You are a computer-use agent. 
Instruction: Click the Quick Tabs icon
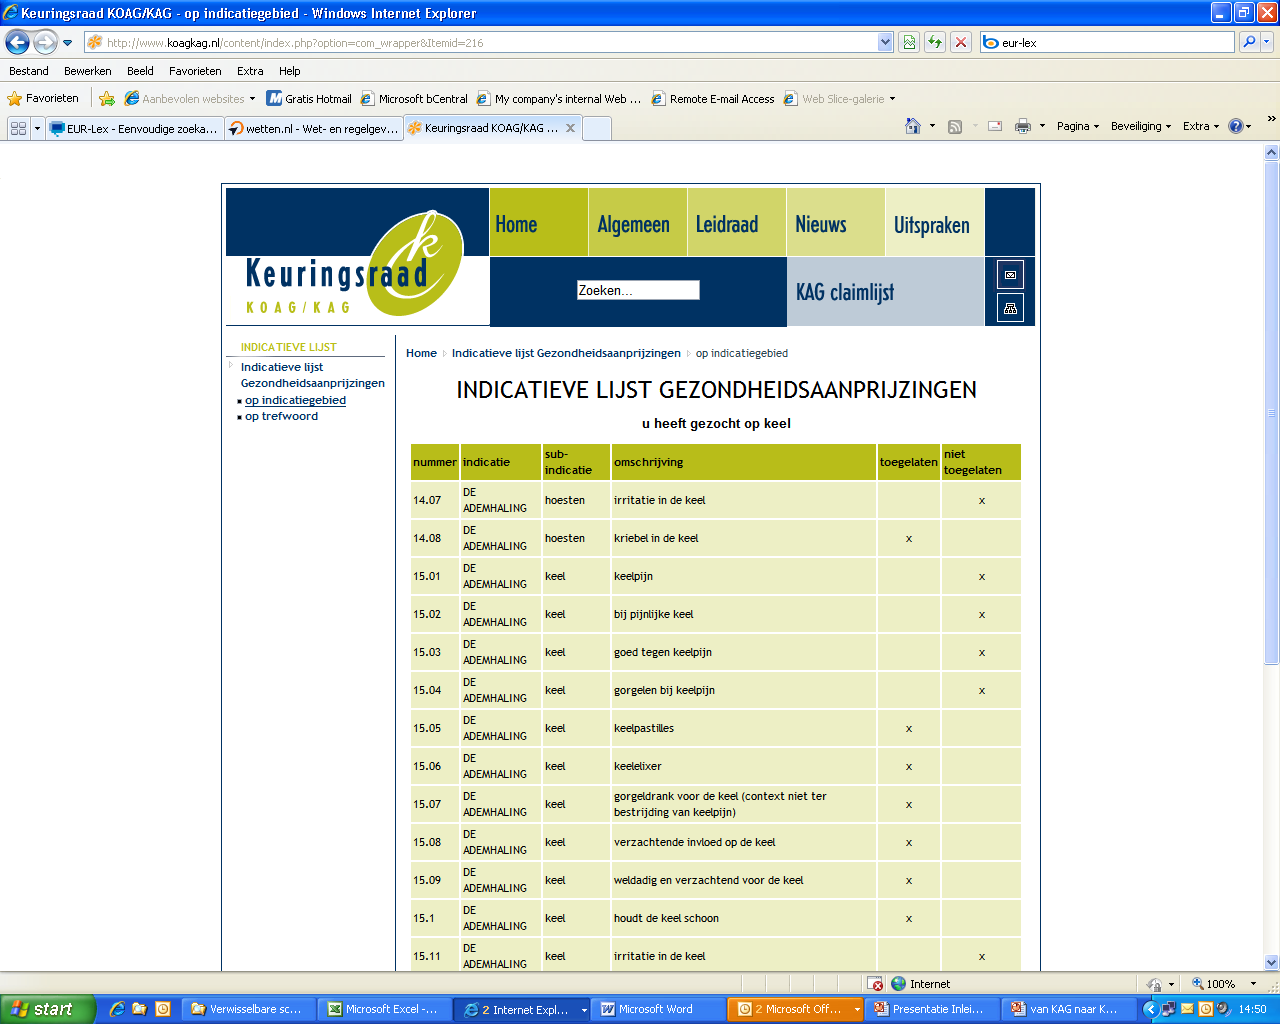pos(18,128)
